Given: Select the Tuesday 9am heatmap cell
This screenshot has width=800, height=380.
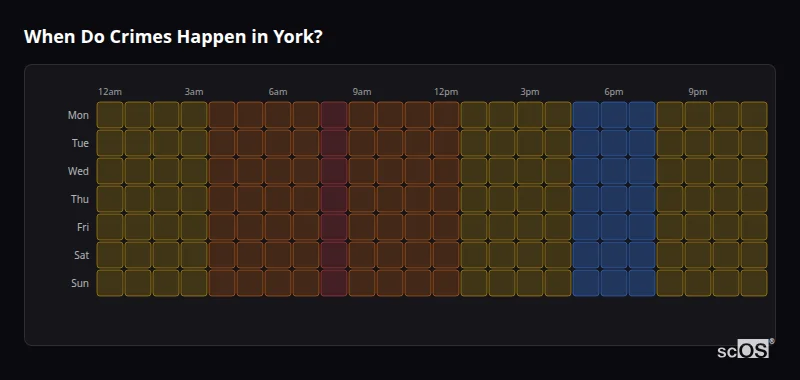Looking at the screenshot, I should pyautogui.click(x=362, y=143).
